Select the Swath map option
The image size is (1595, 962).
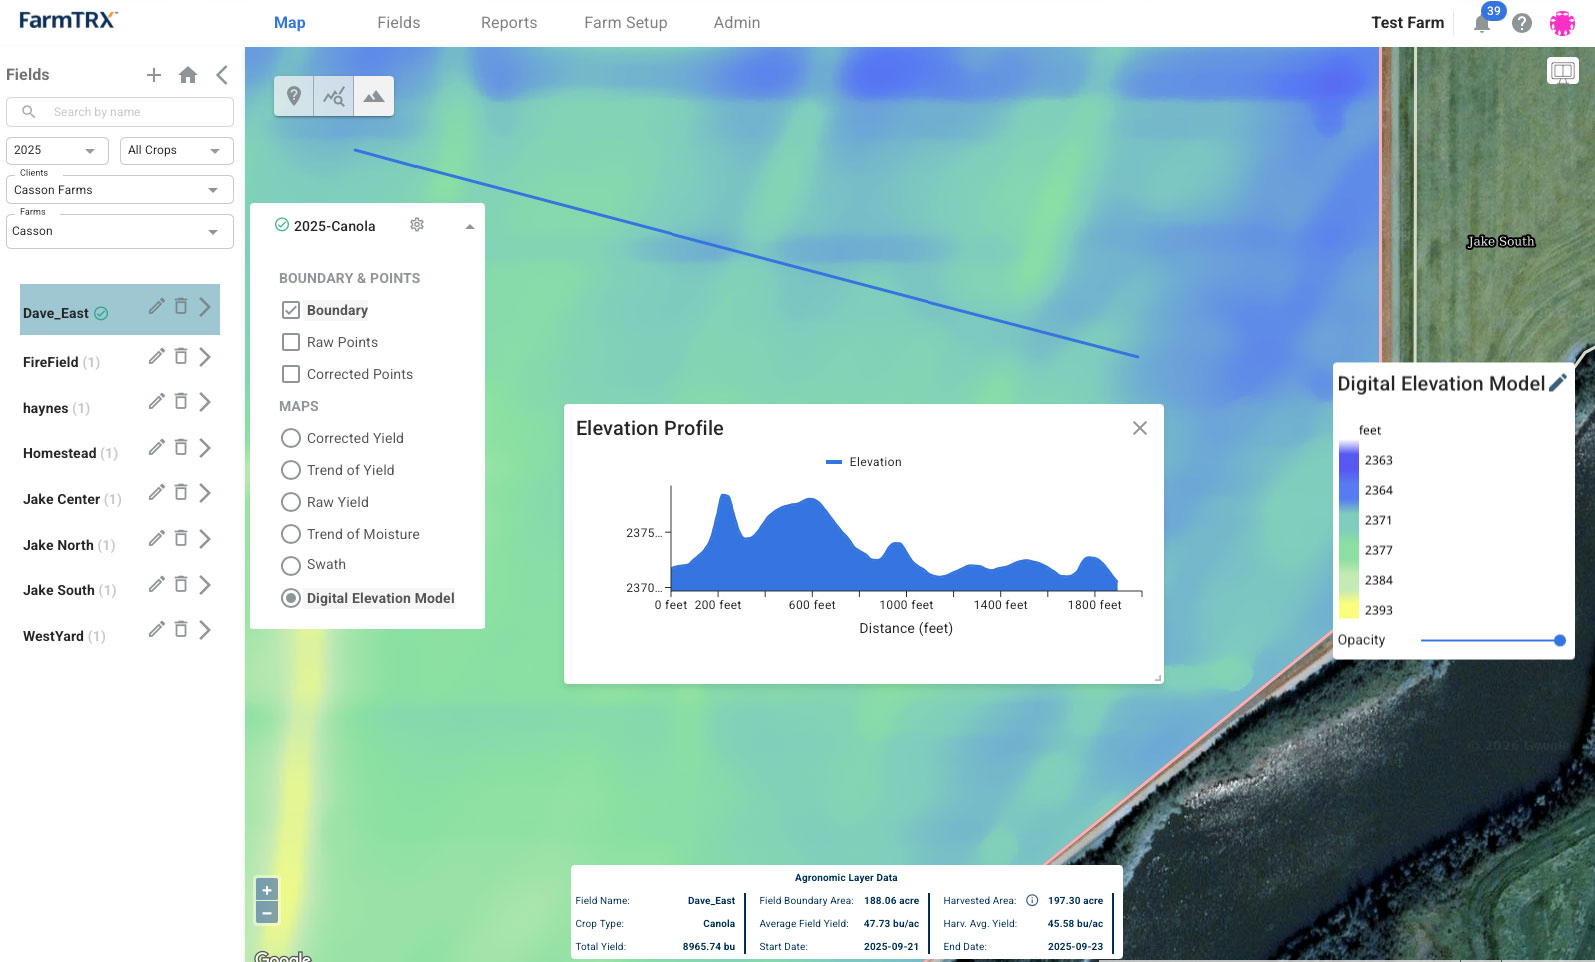tap(291, 566)
